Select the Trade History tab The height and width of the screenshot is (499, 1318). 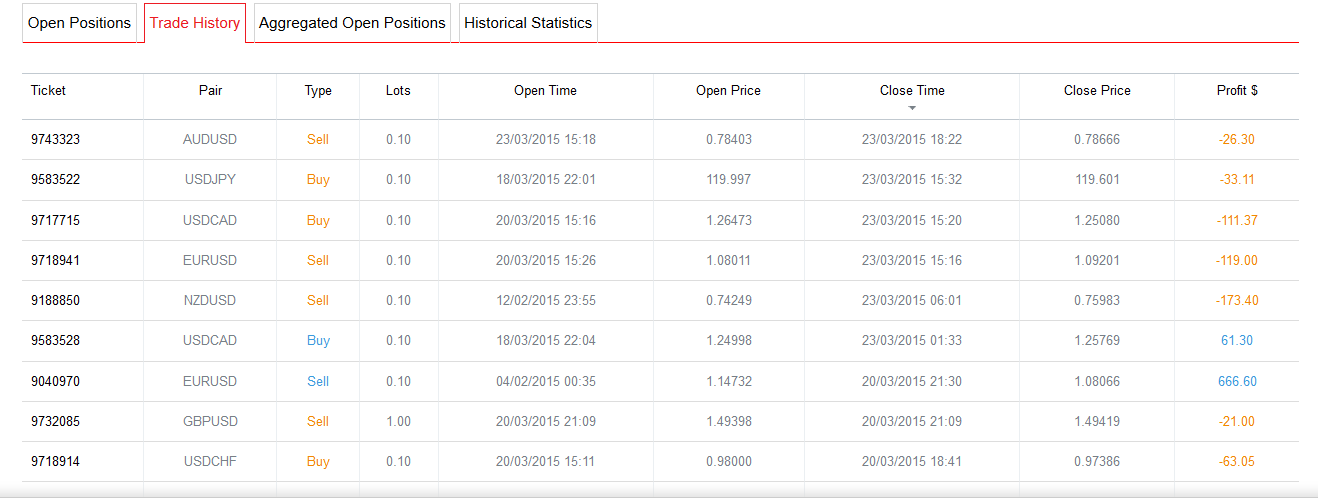195,23
